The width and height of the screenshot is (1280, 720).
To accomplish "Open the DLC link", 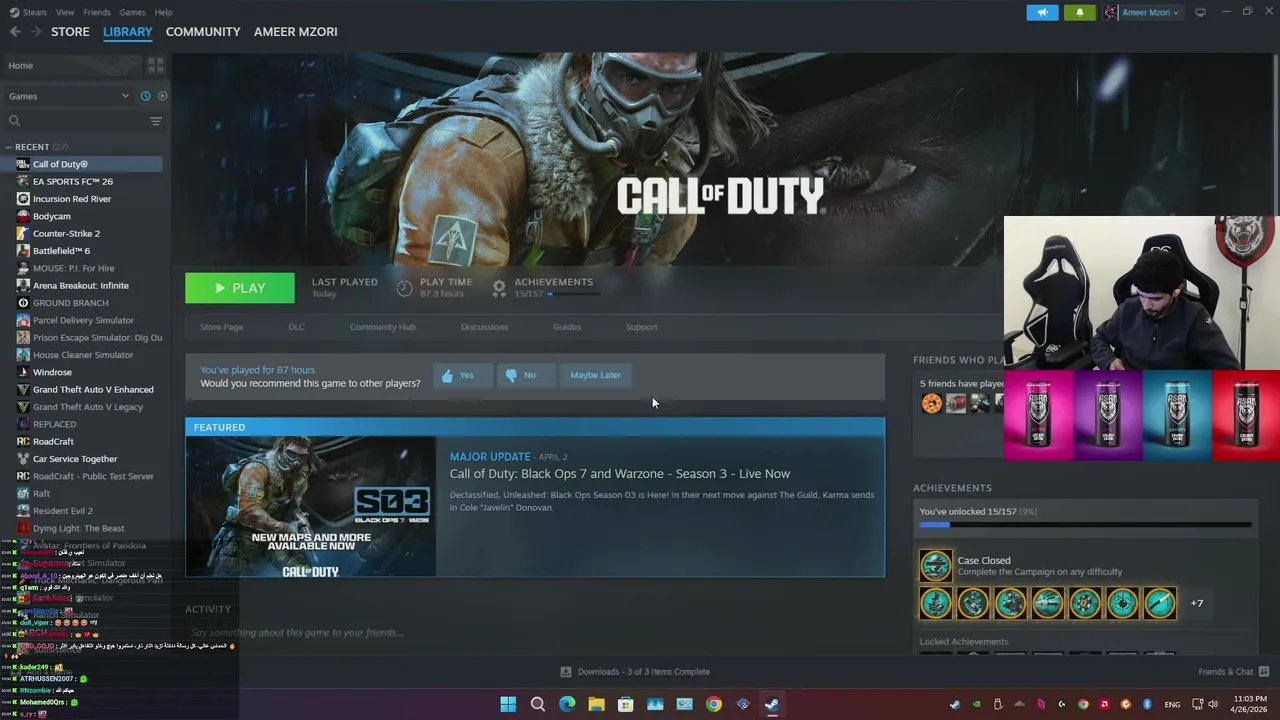I will pos(297,327).
